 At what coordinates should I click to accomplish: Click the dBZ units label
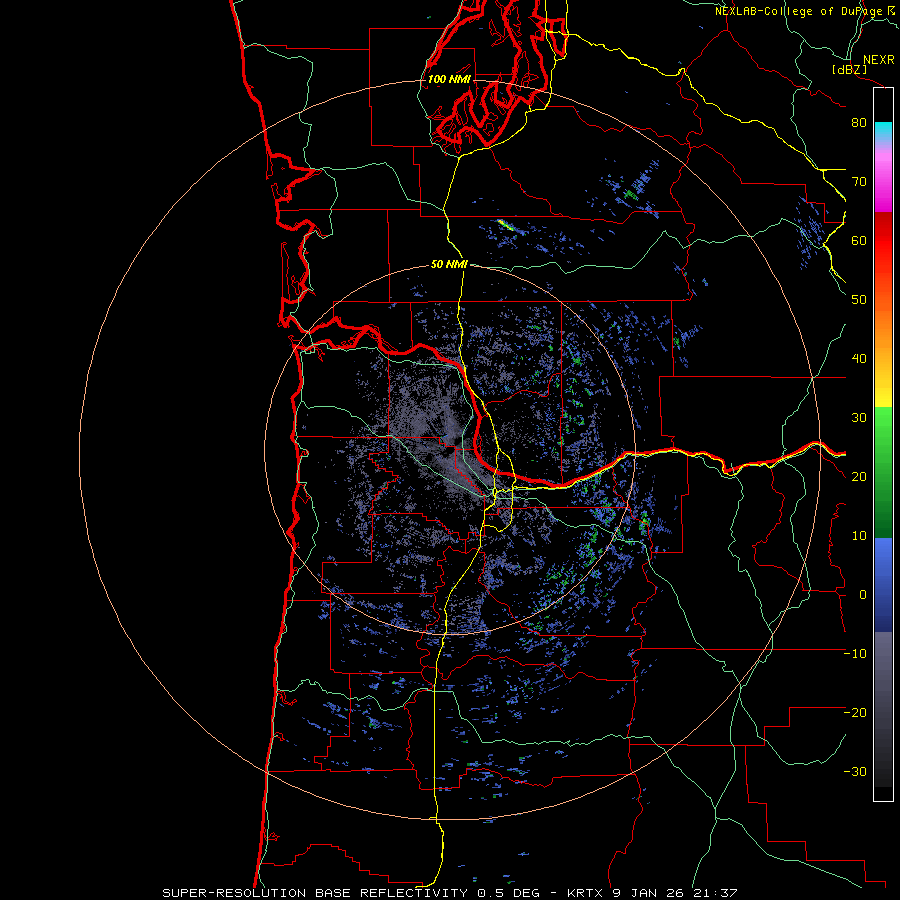[849, 70]
